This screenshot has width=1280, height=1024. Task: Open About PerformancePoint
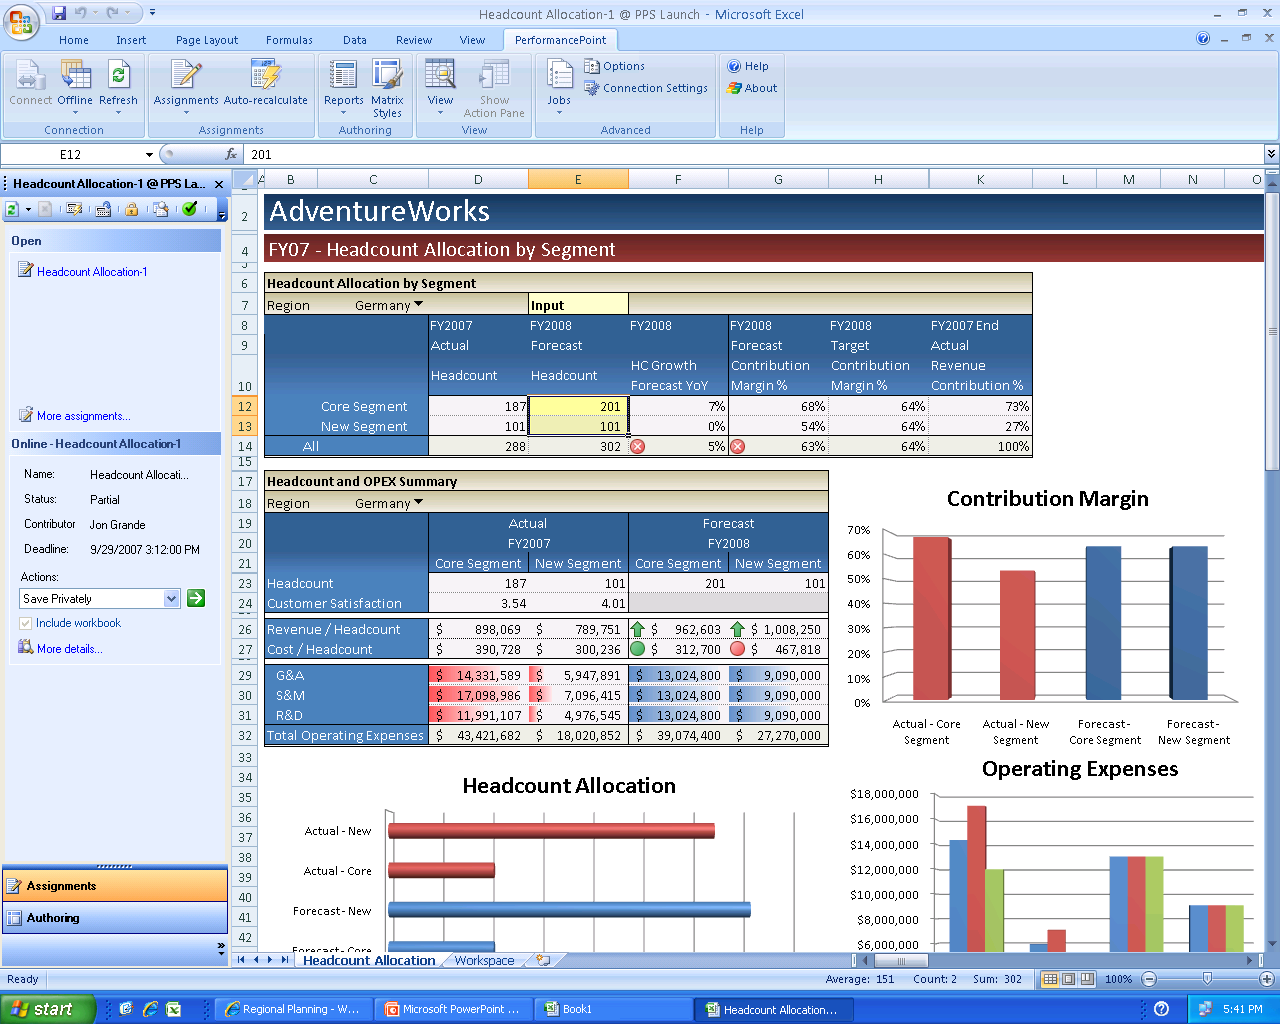[x=752, y=88]
